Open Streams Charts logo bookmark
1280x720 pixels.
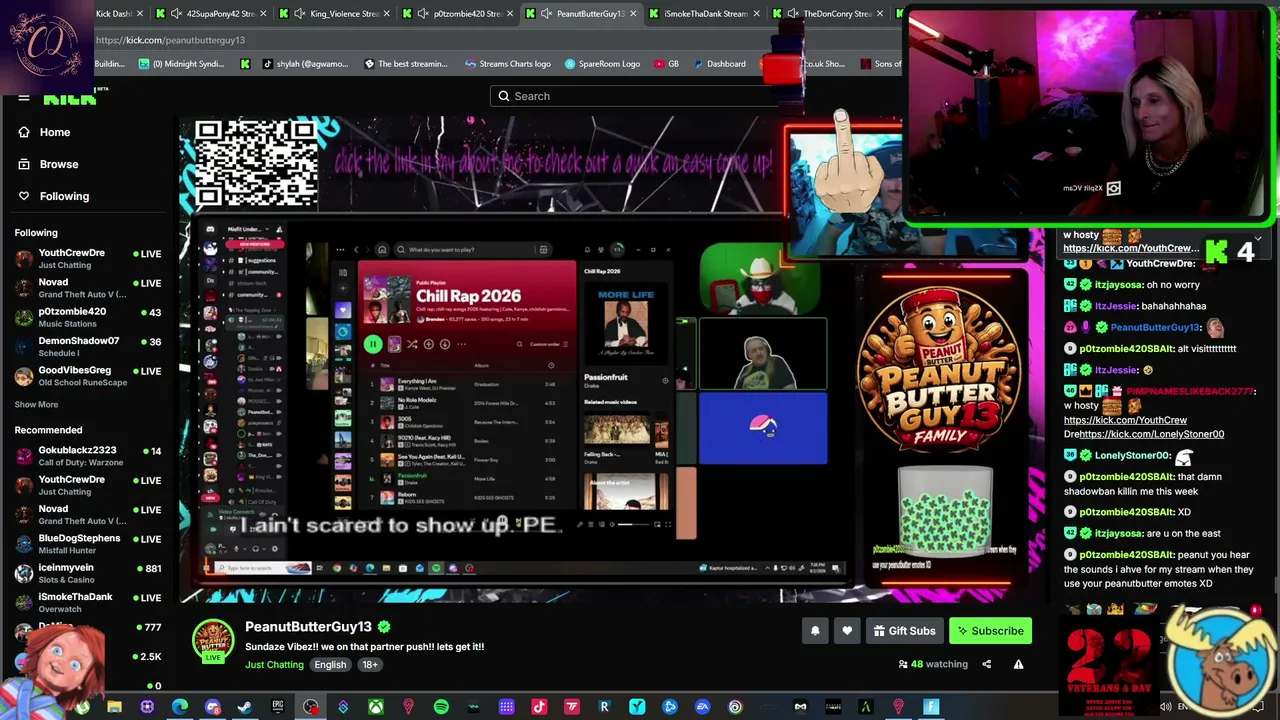point(507,64)
